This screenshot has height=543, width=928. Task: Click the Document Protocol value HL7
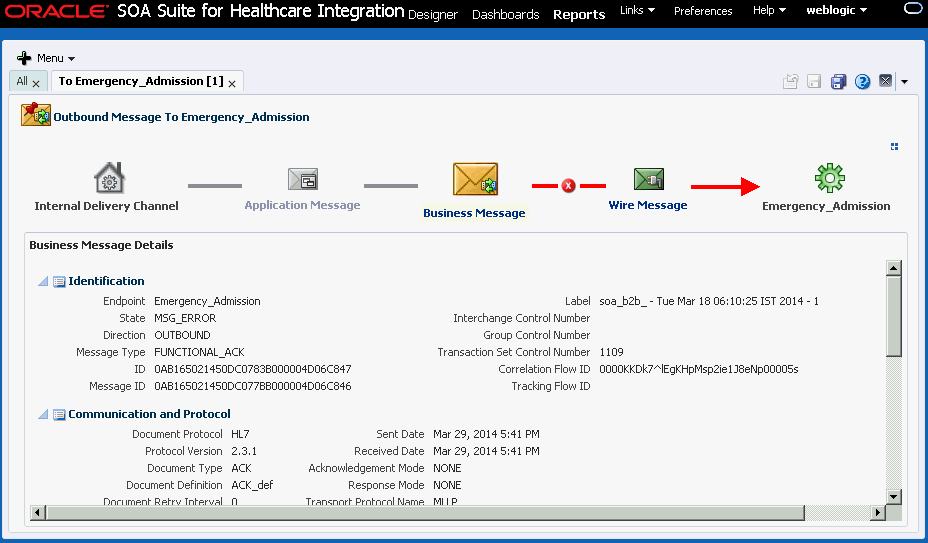coord(240,434)
